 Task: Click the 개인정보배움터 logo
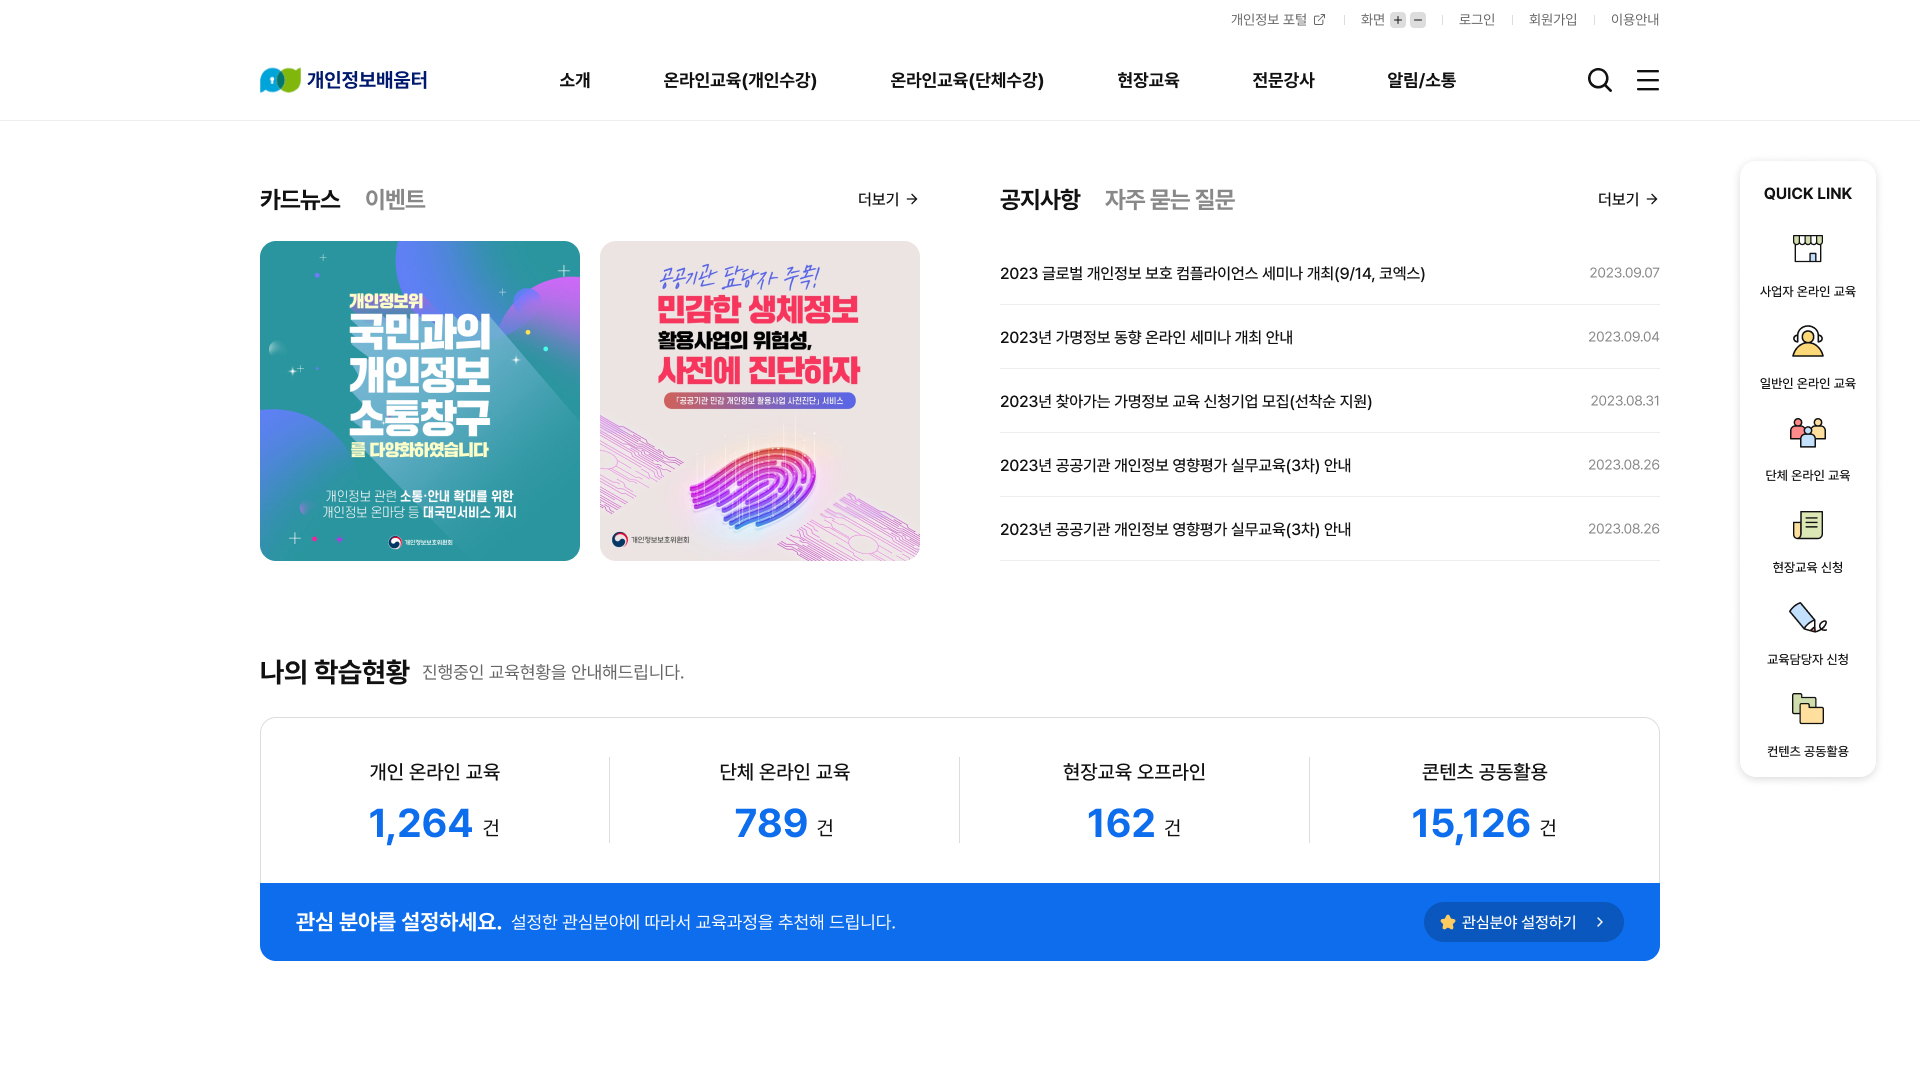[343, 80]
